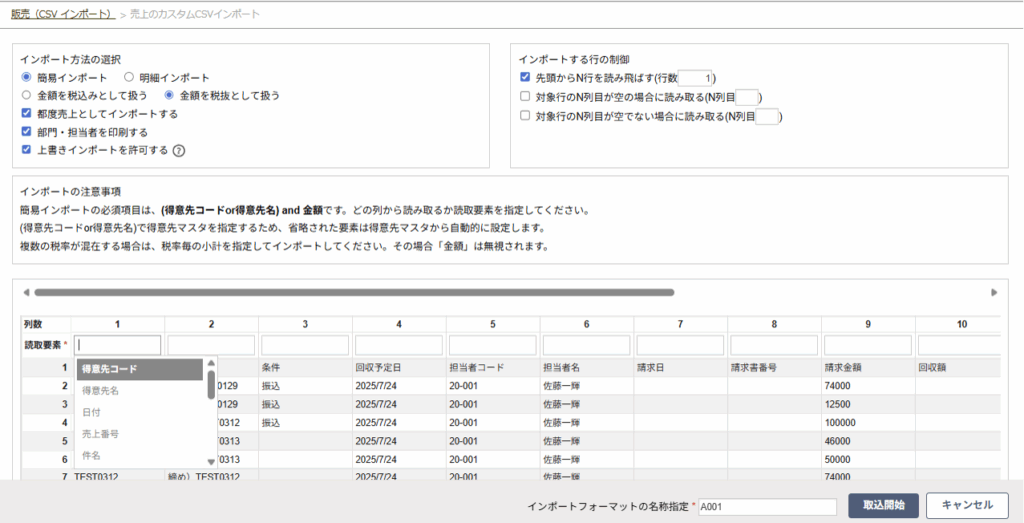
Task: Click the right arrow of horizontal scrollbar
Action: (x=994, y=292)
